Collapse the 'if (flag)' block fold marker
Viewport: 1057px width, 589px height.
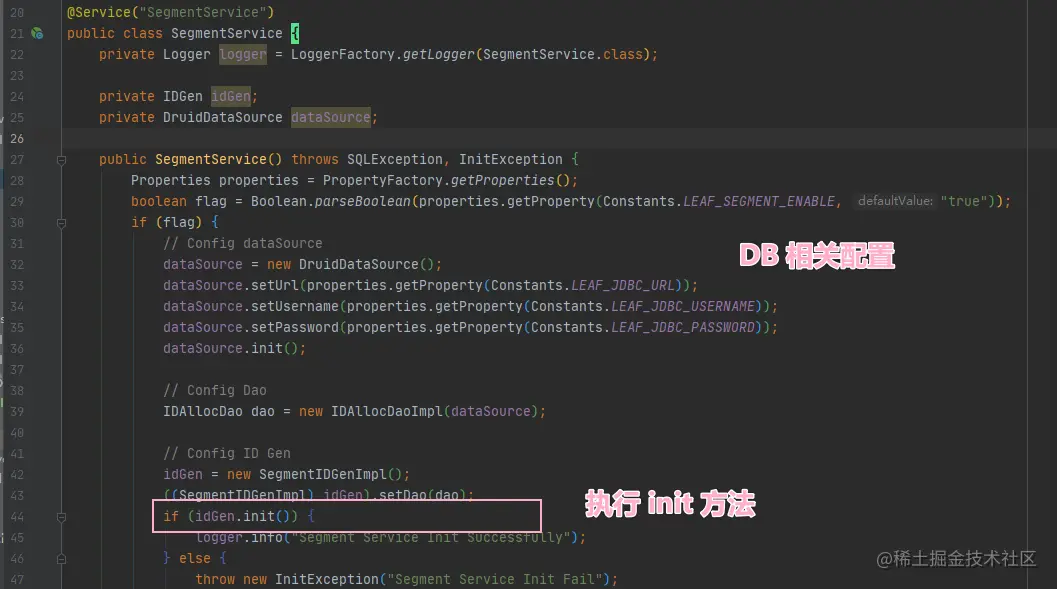point(61,222)
